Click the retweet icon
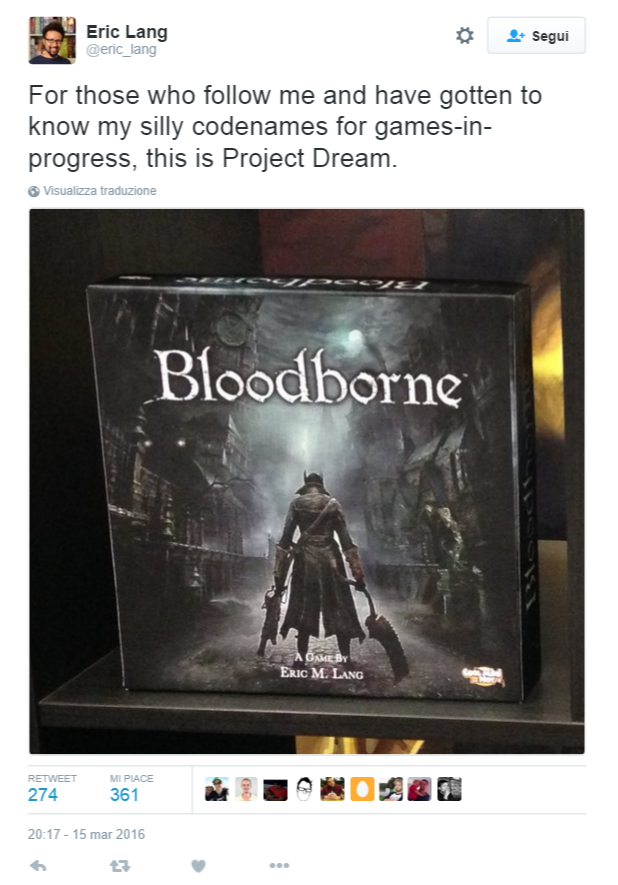 pos(120,865)
